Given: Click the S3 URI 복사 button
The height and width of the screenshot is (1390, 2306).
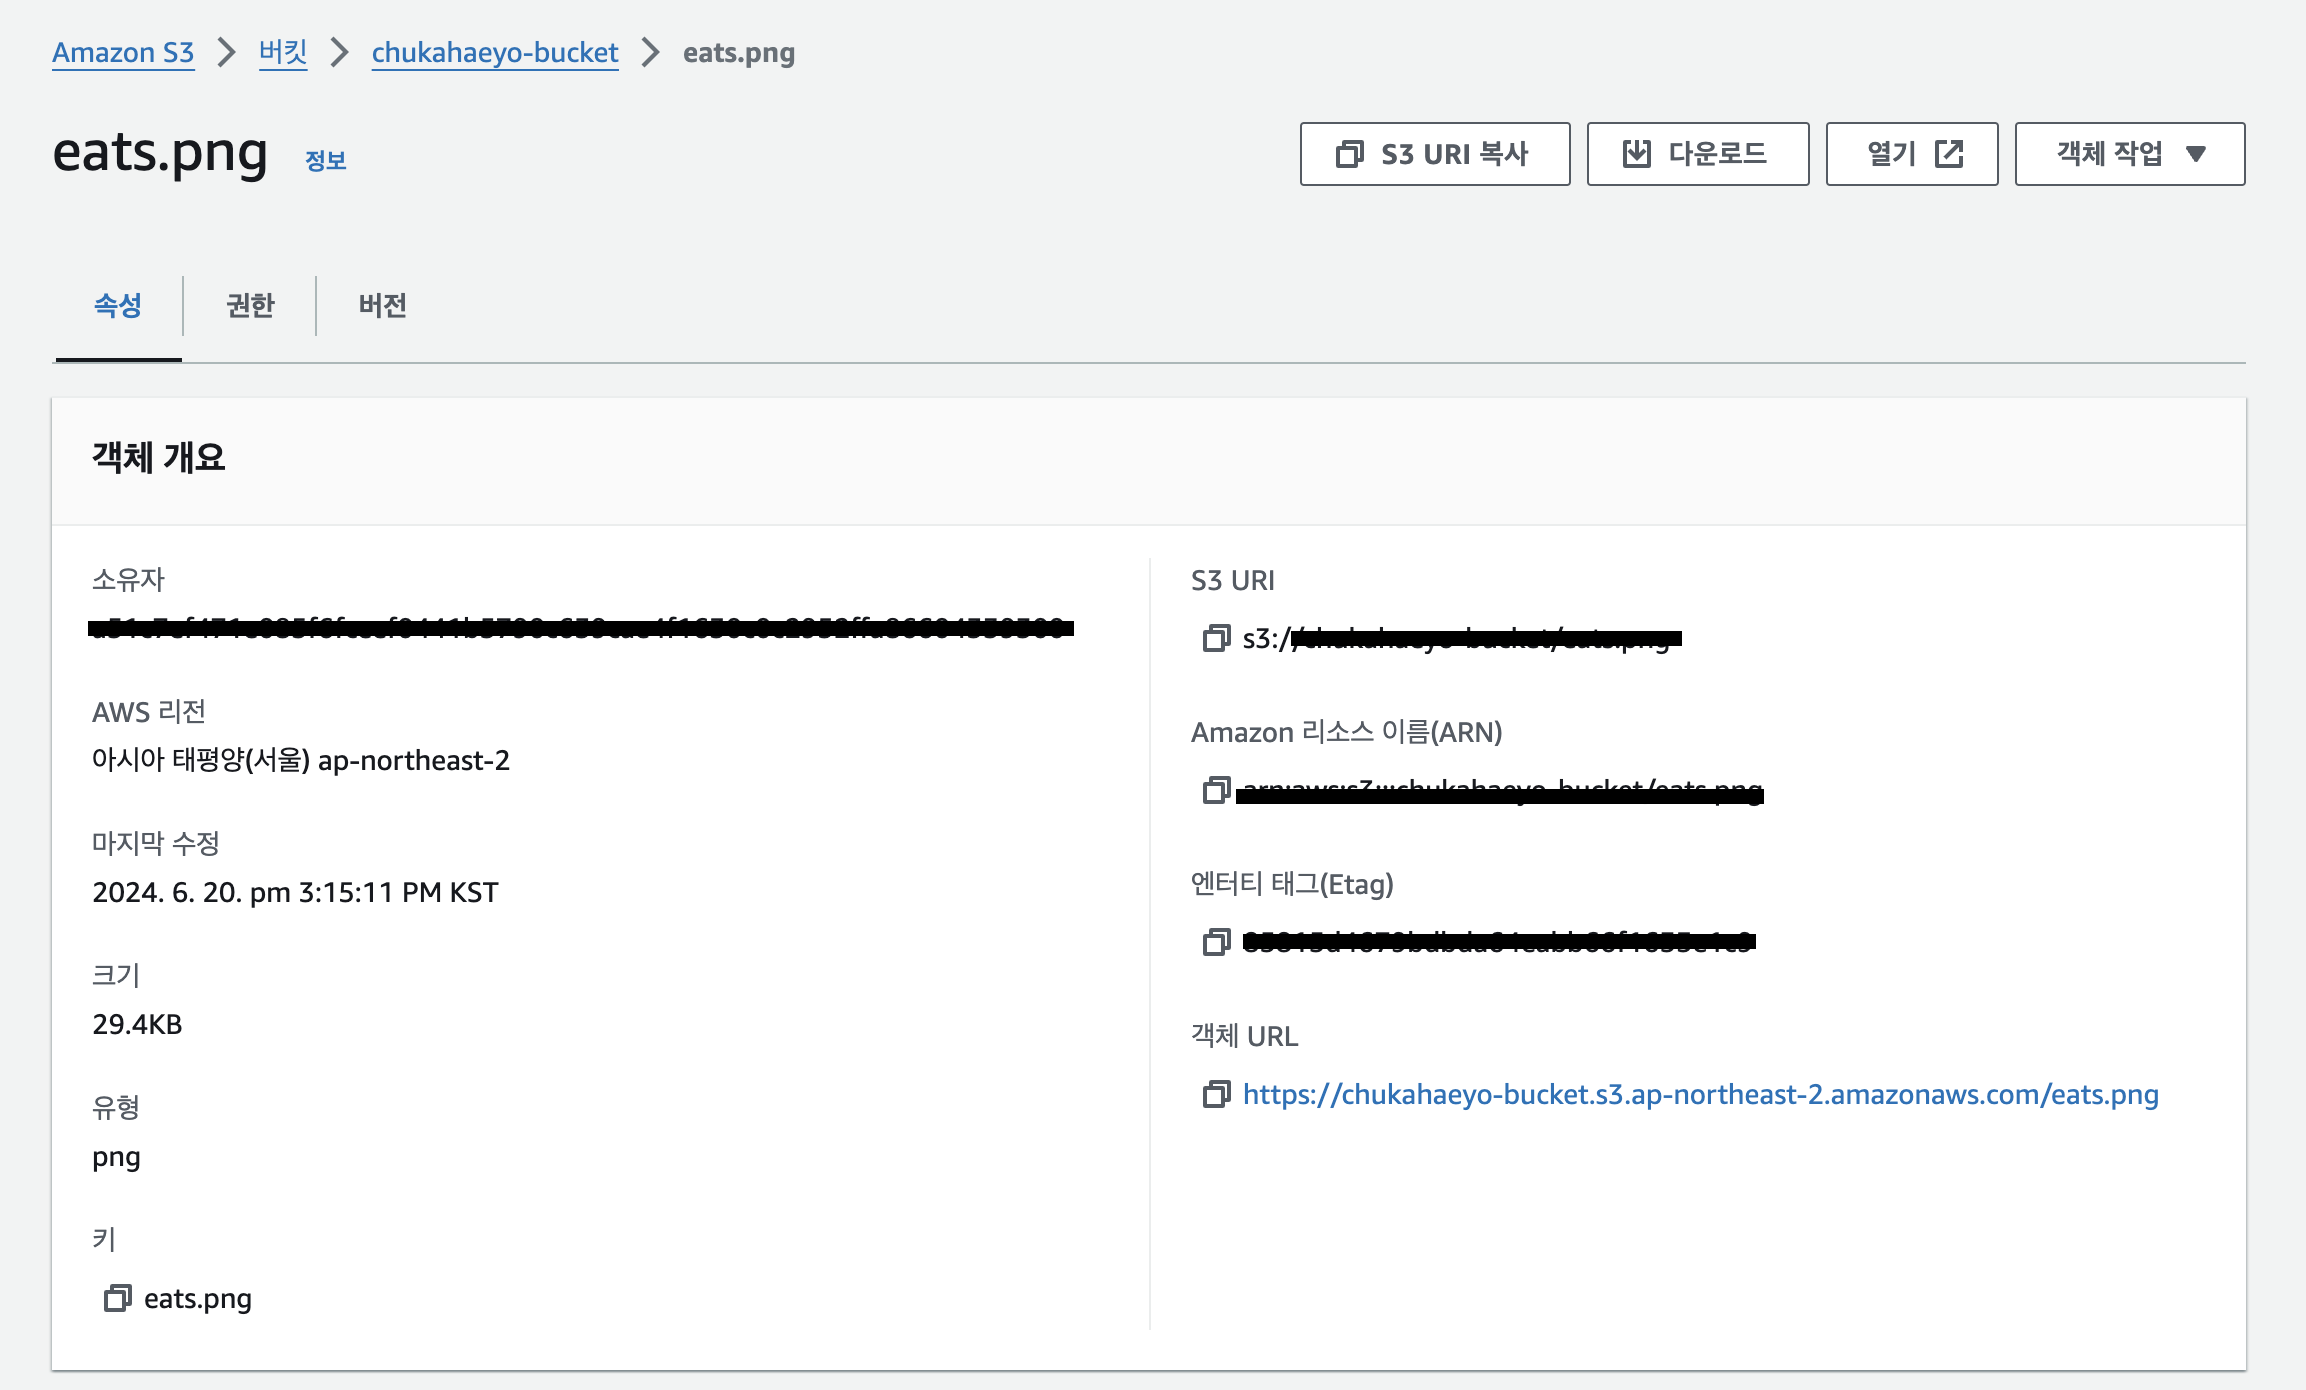Looking at the screenshot, I should (1435, 154).
